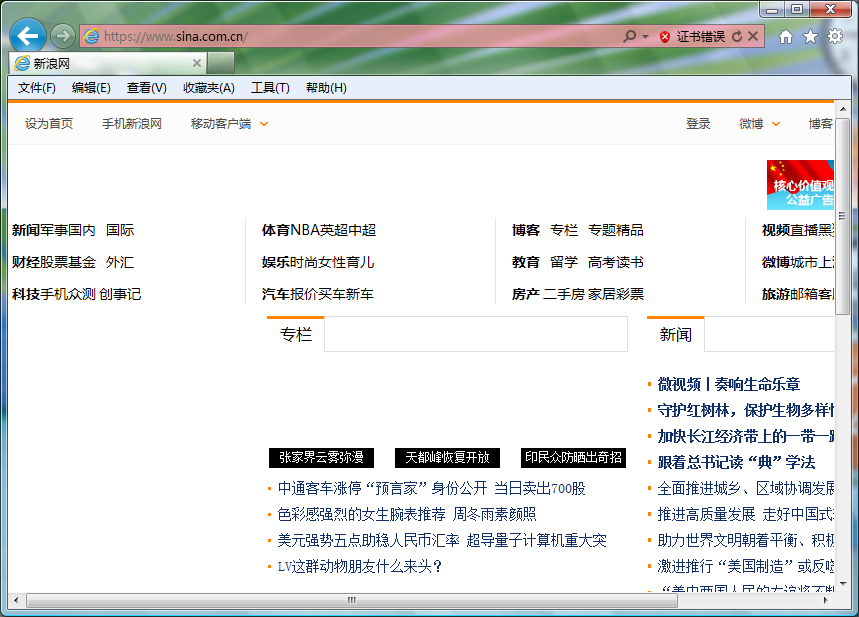This screenshot has height=617, width=859.
Task: Click the 登录 login link
Action: coord(698,124)
